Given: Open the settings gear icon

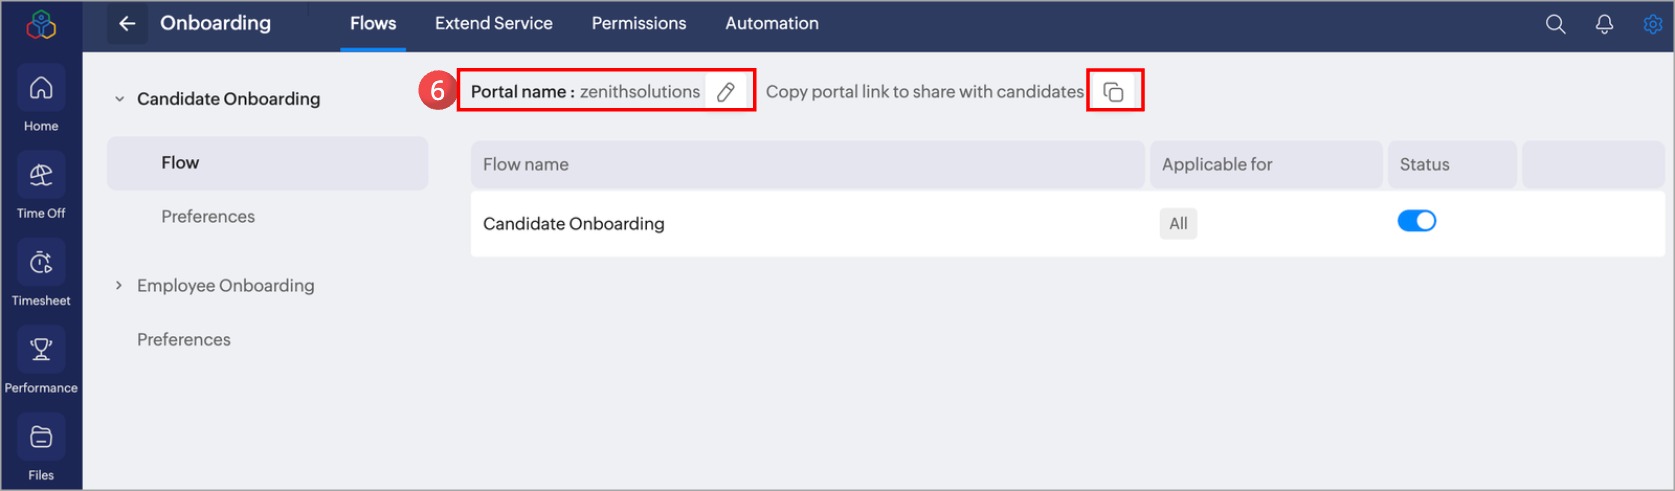Looking at the screenshot, I should [x=1652, y=24].
